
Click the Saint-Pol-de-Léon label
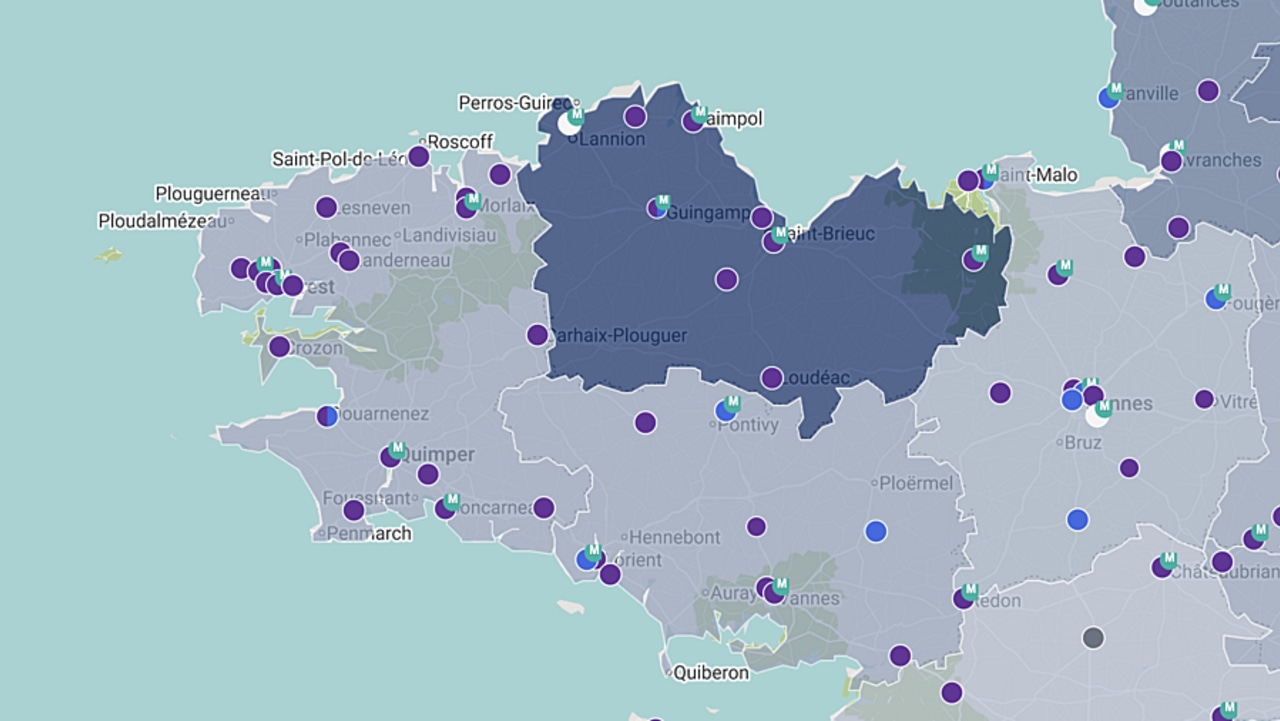click(x=338, y=159)
